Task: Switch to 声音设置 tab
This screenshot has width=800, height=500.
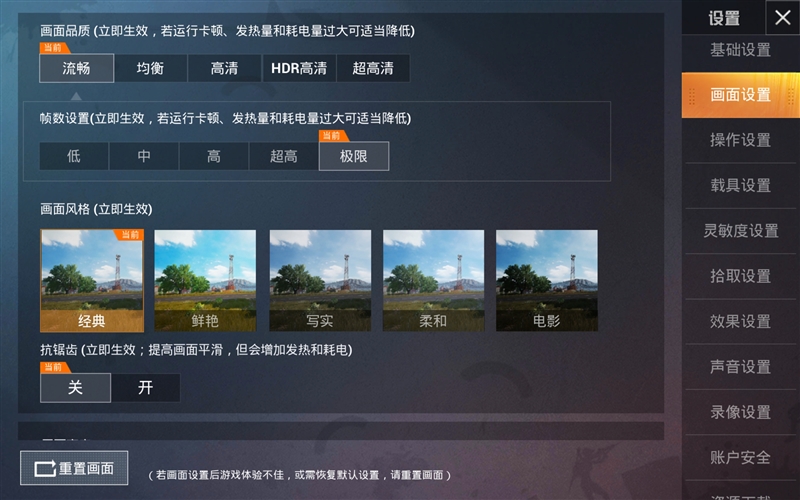Action: click(740, 366)
